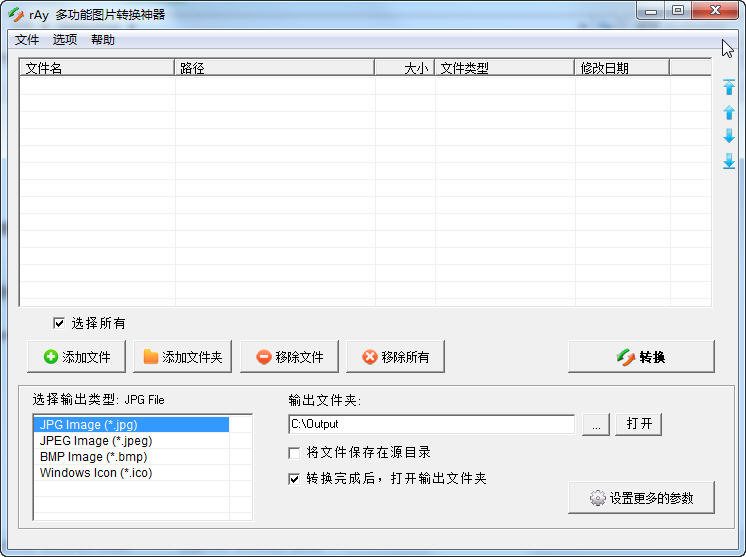The height and width of the screenshot is (557, 746).
Task: Click the move-up arrow icon
Action: pos(728,112)
